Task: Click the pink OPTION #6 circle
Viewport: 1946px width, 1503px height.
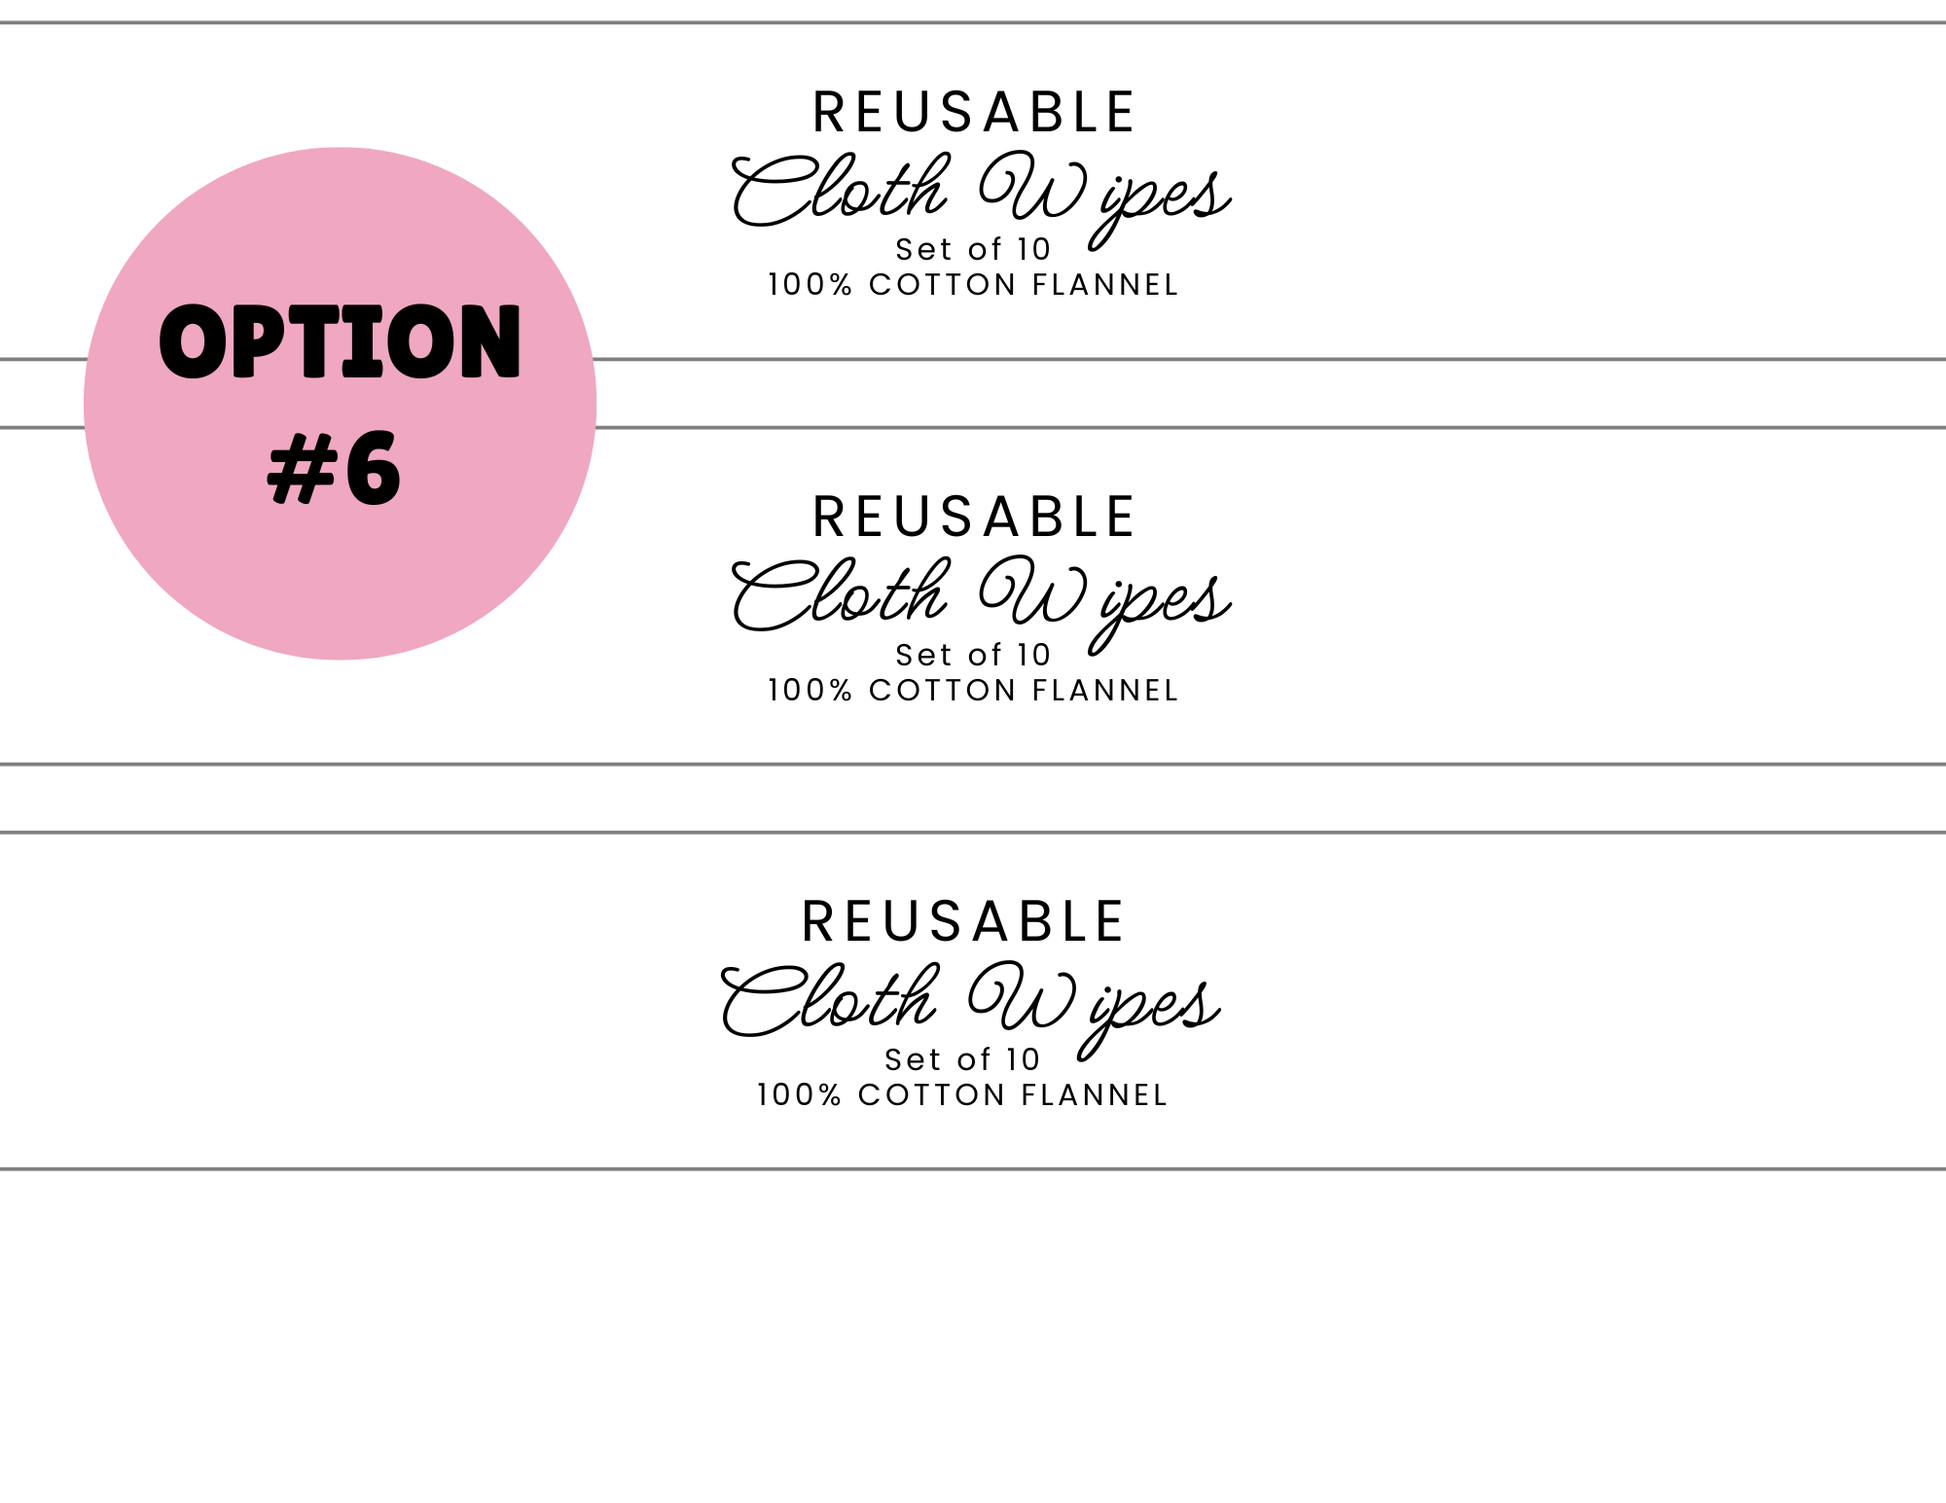Action: coord(340,403)
